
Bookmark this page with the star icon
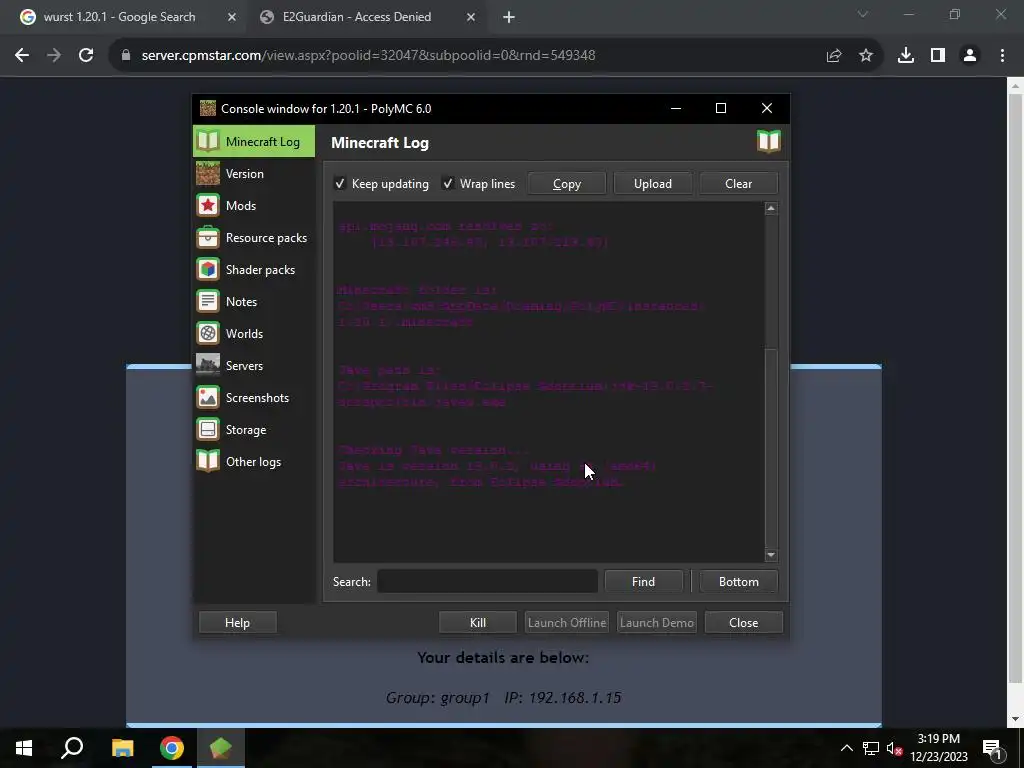866,56
